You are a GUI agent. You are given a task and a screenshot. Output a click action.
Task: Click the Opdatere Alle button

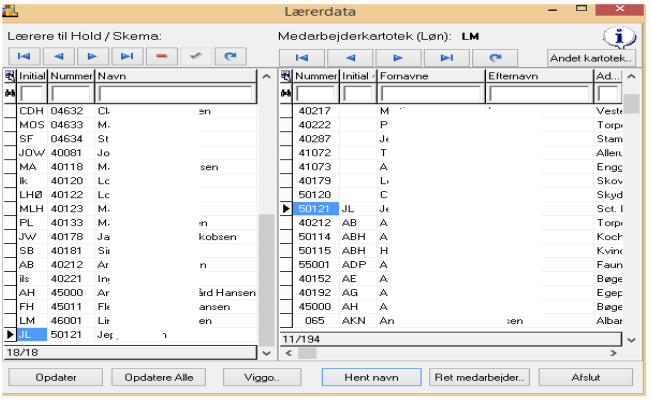pos(159,377)
